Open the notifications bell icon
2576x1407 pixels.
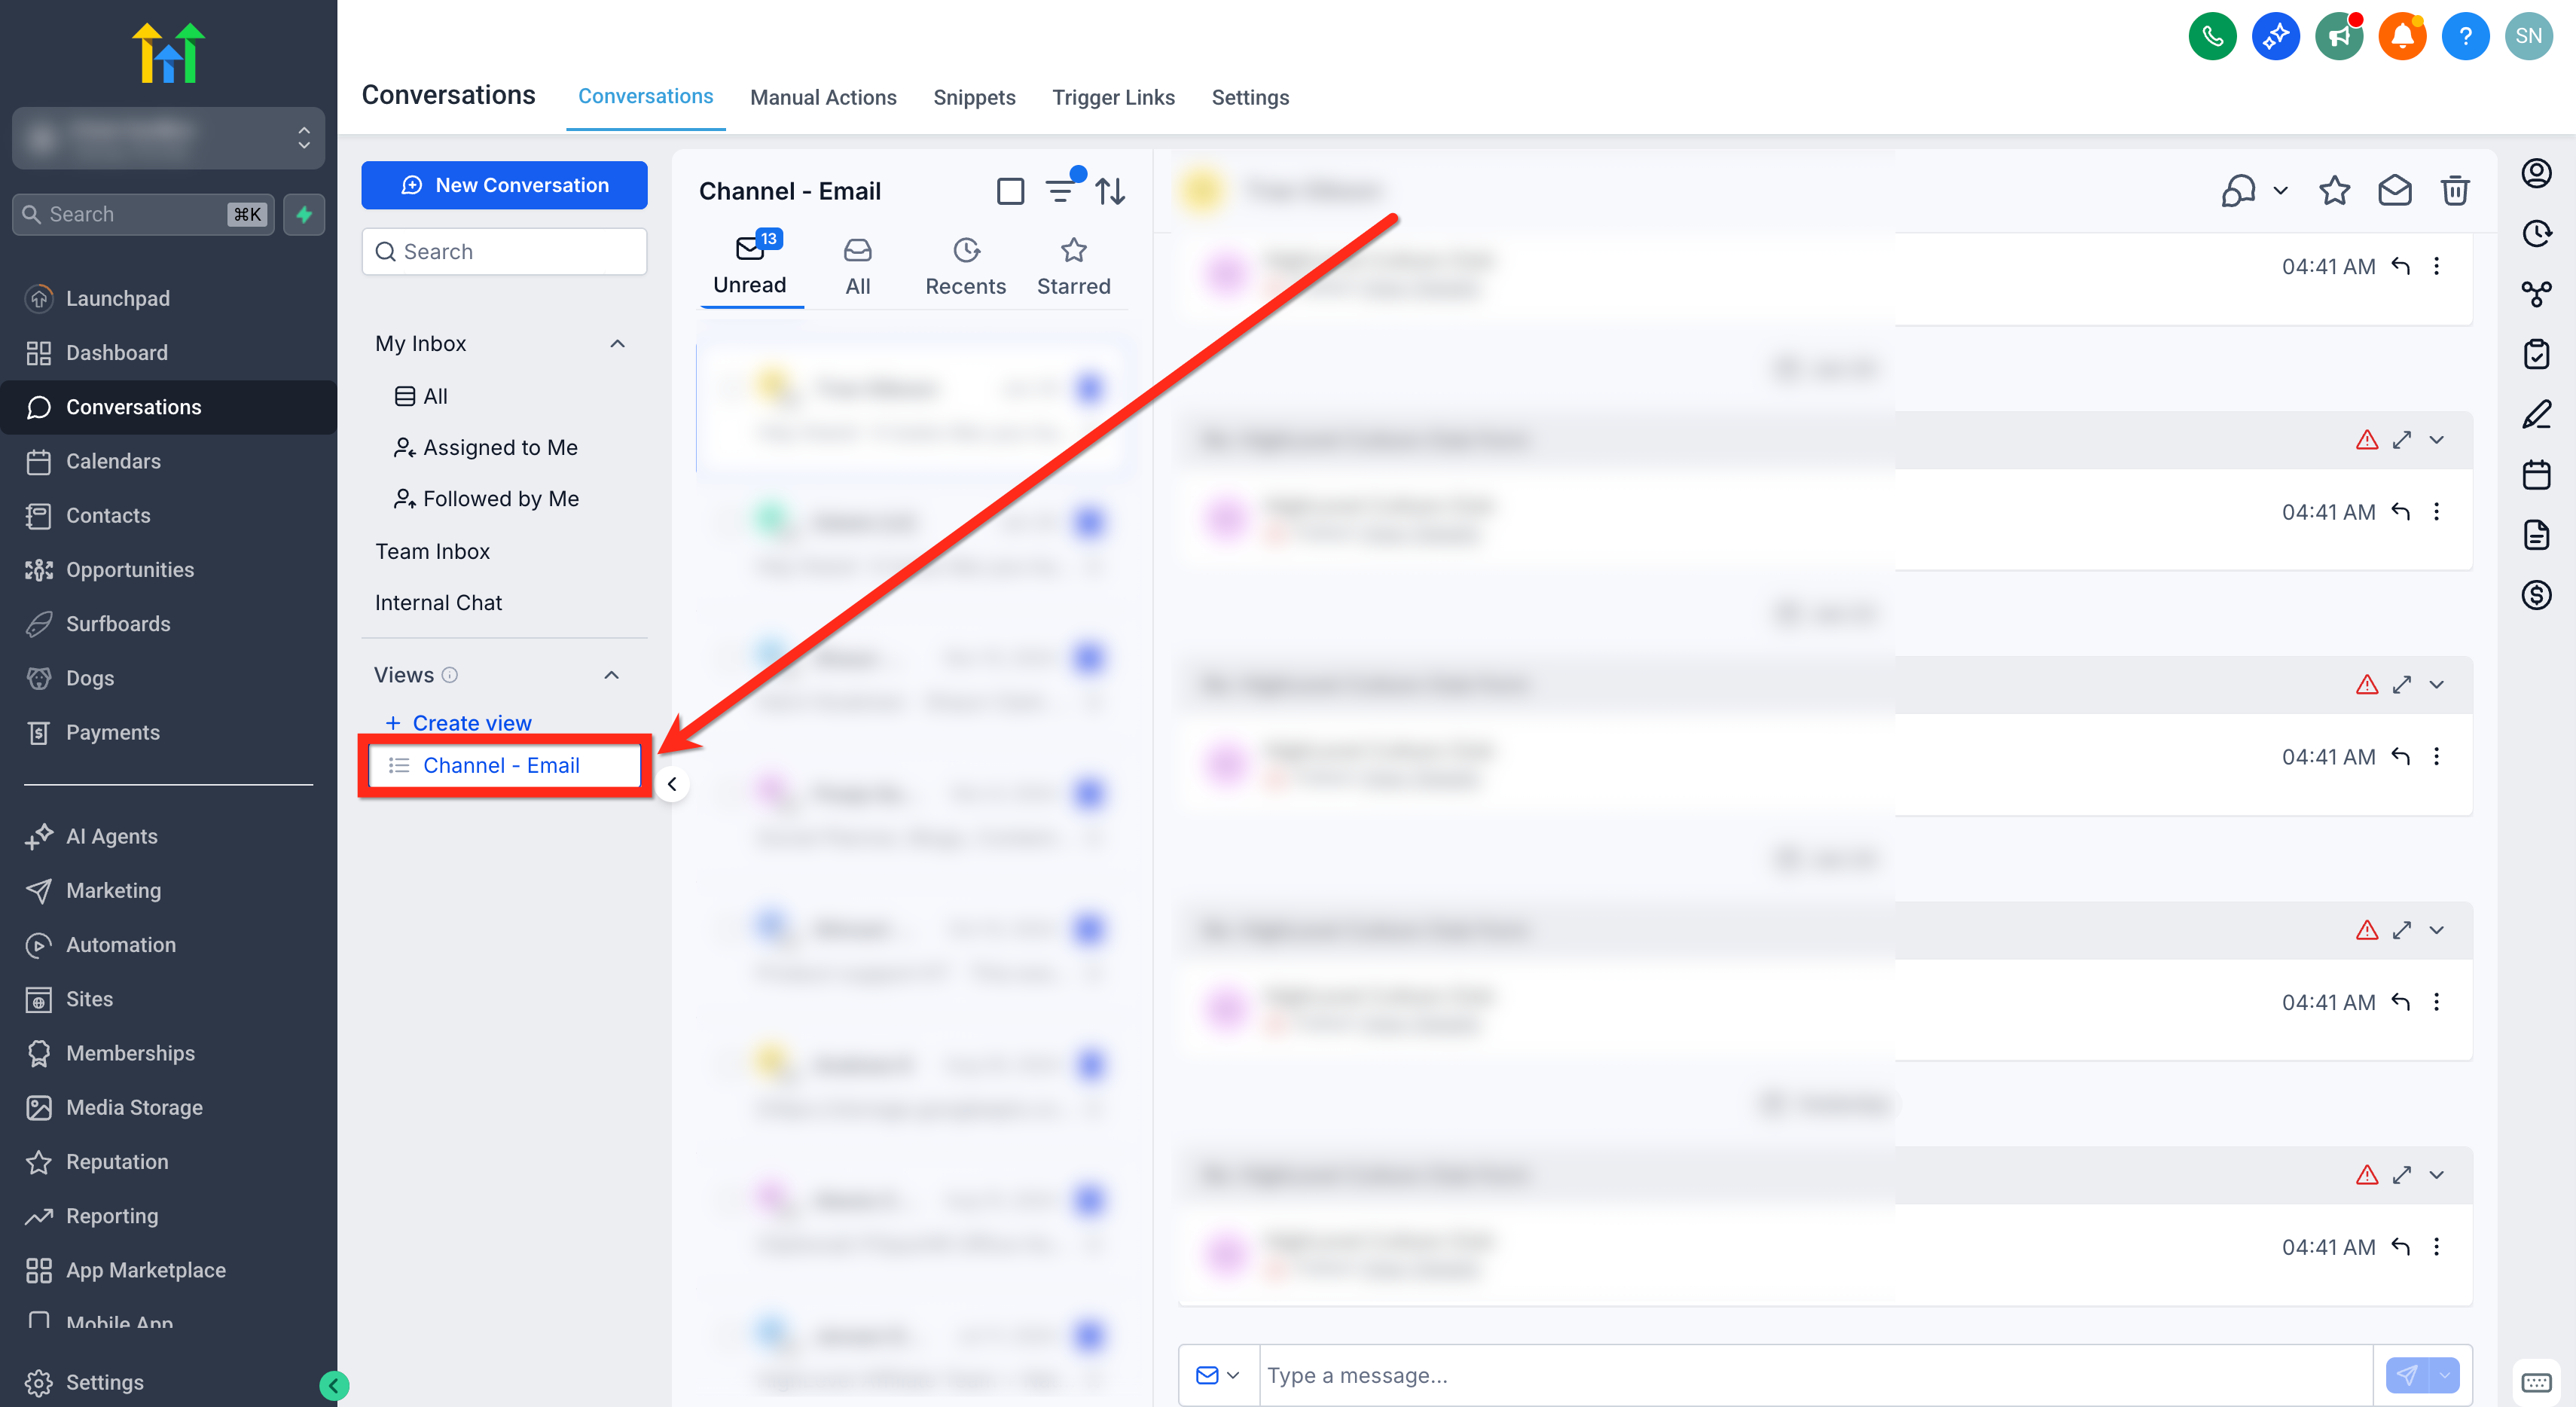2402,37
